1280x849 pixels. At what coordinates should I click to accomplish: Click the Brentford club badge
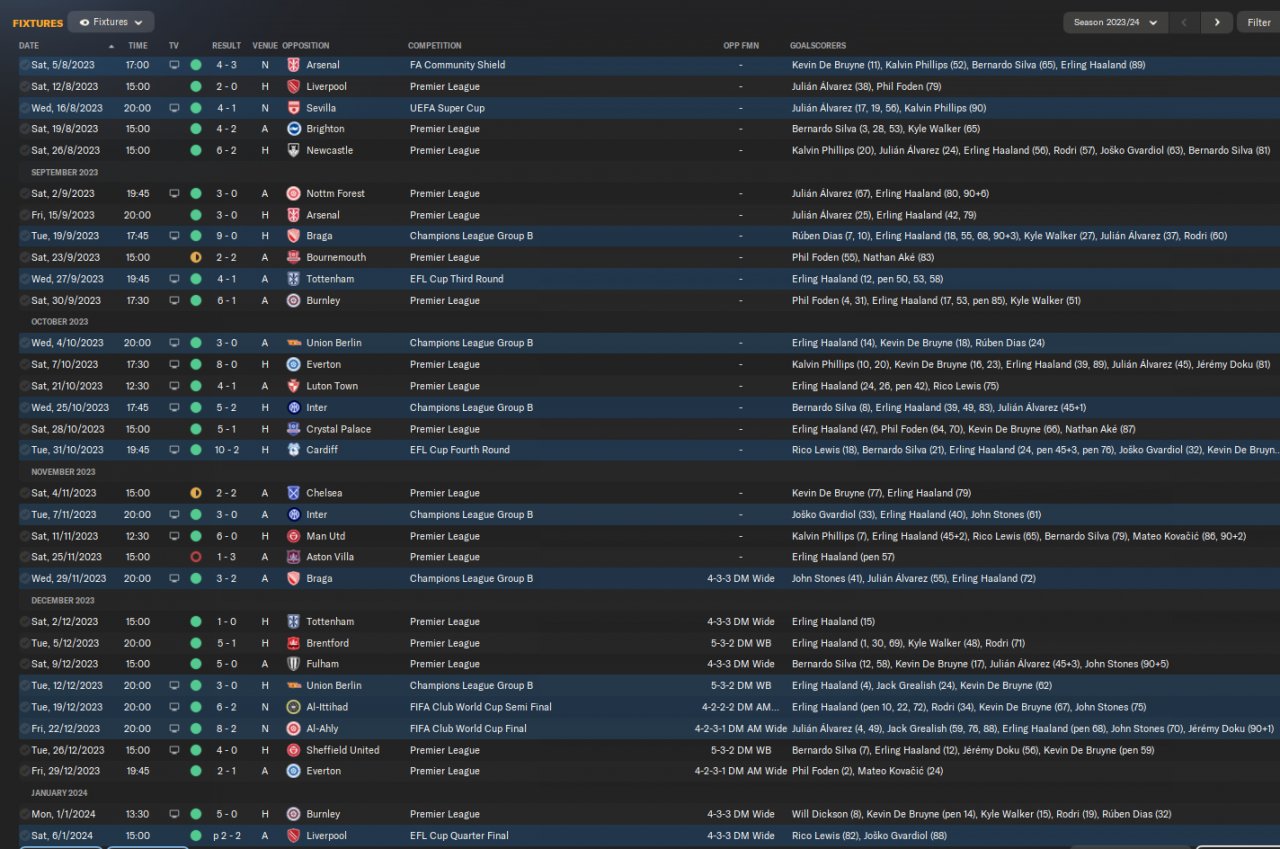point(294,643)
